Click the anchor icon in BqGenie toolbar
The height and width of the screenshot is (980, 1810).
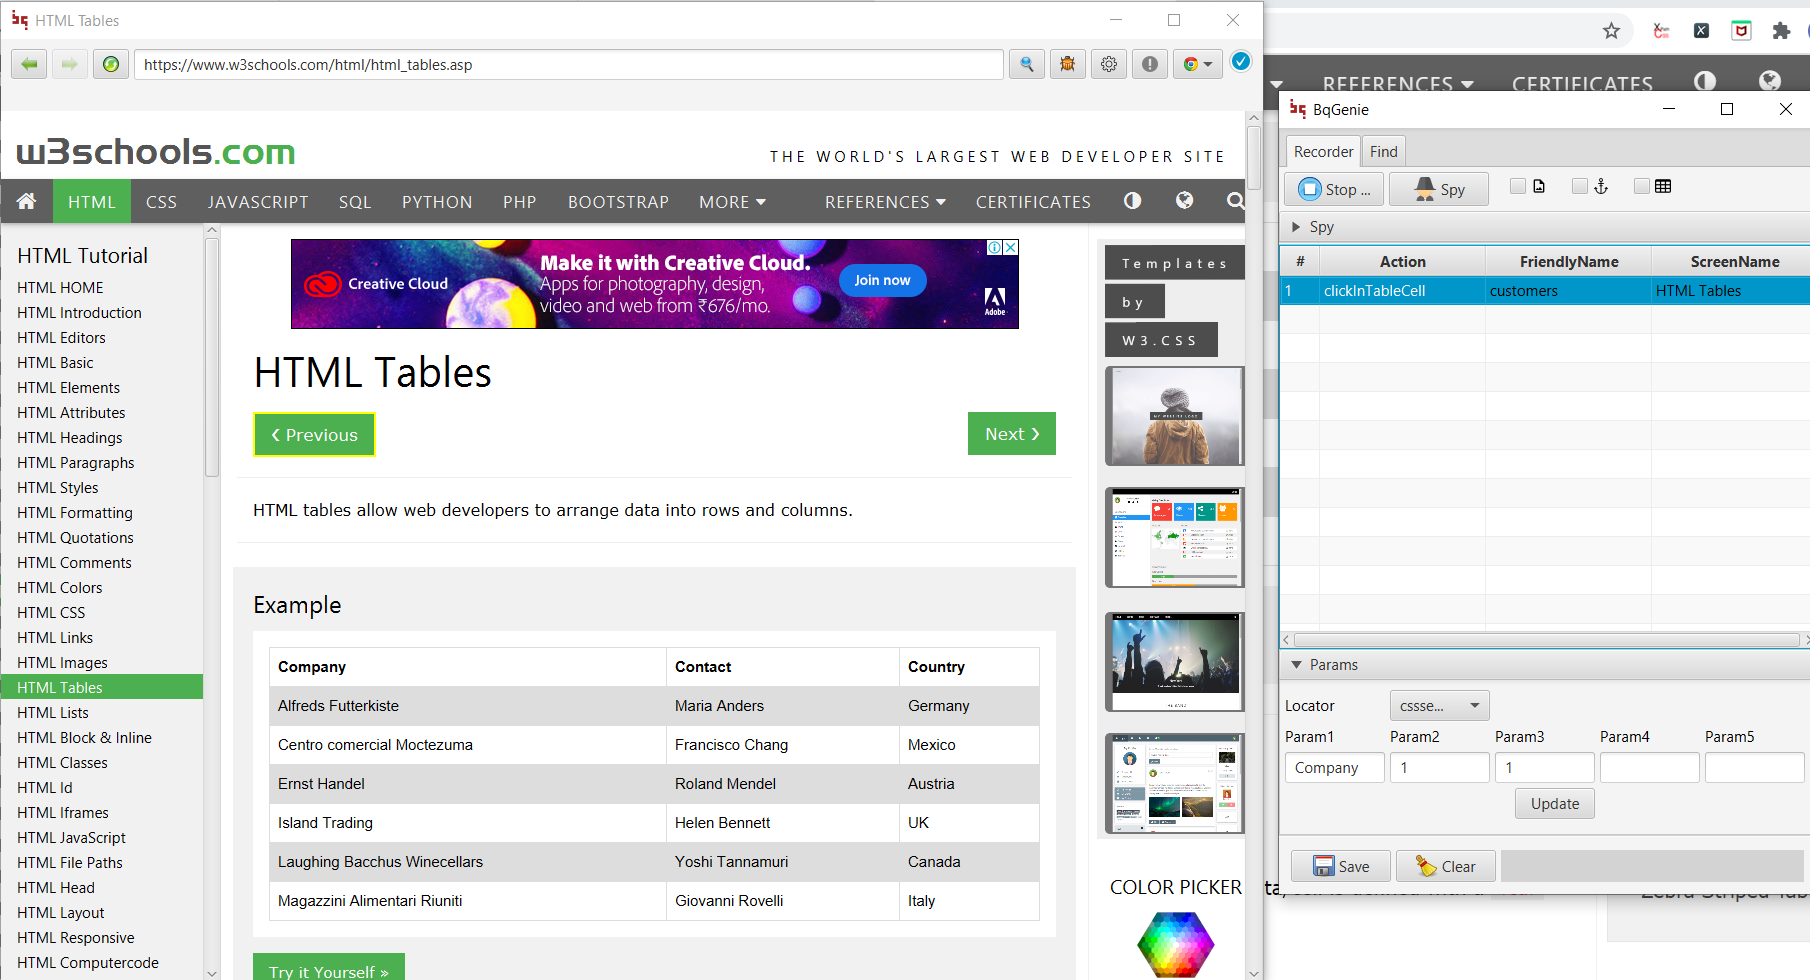point(1601,186)
